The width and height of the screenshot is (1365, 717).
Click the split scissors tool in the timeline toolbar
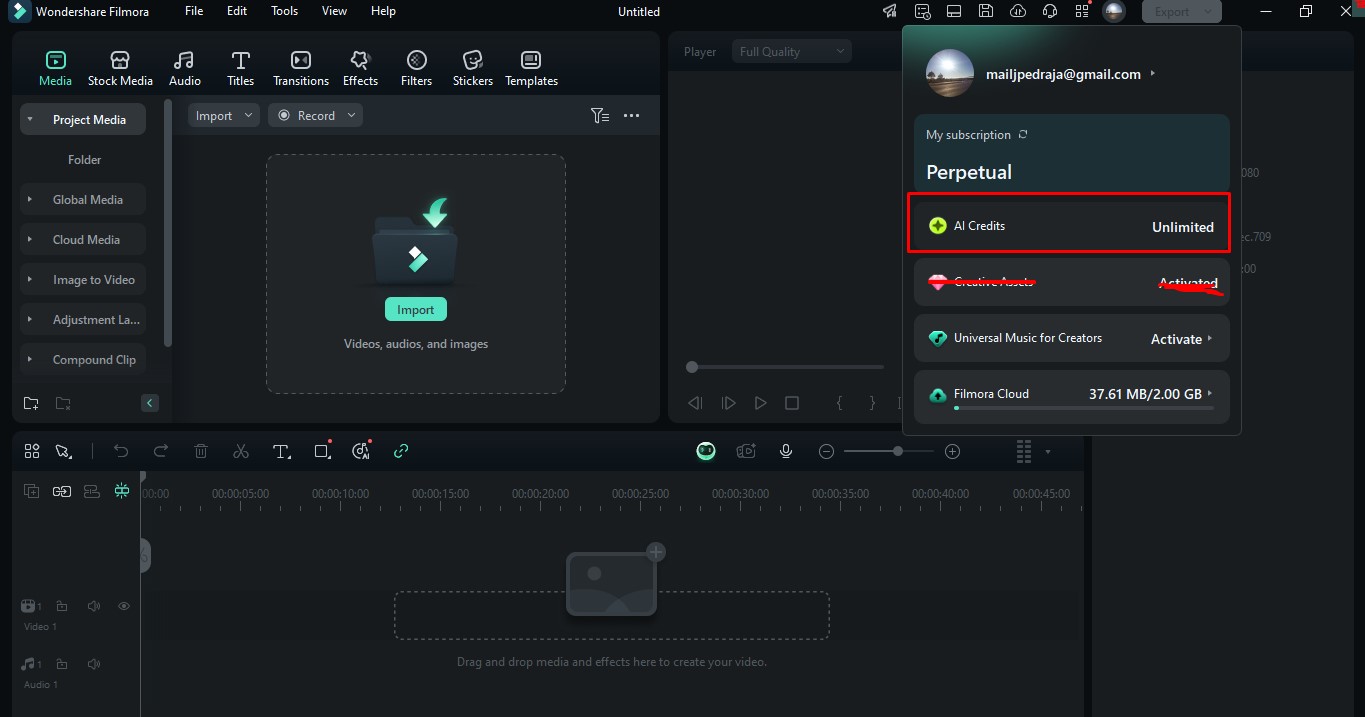[241, 451]
